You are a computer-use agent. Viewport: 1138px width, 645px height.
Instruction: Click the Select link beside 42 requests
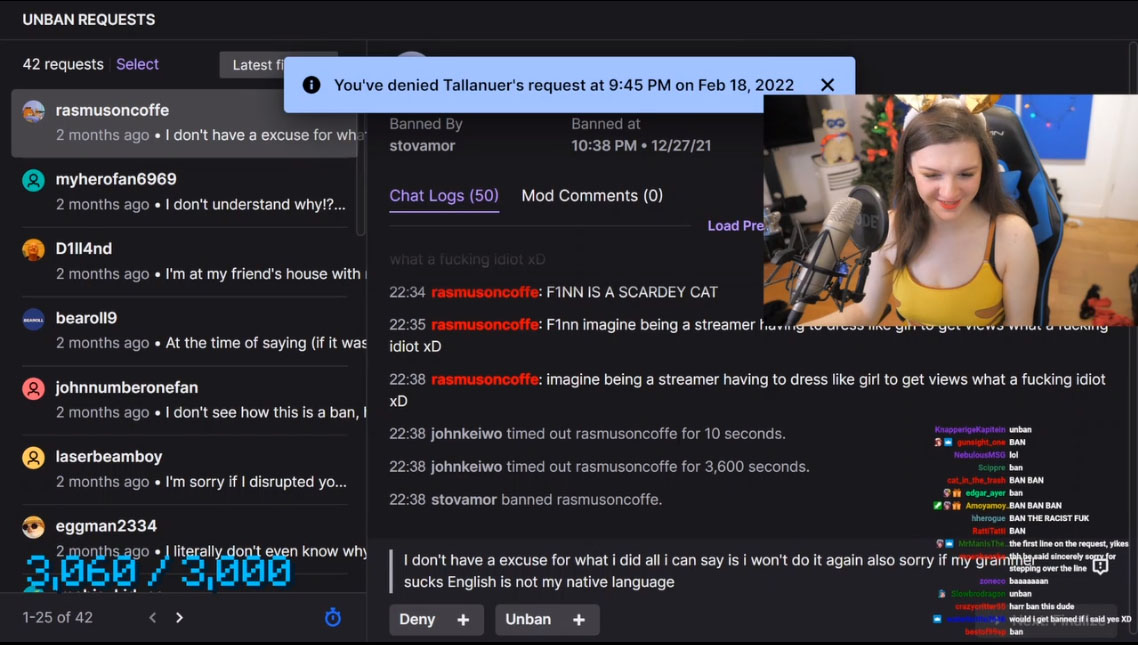point(137,64)
